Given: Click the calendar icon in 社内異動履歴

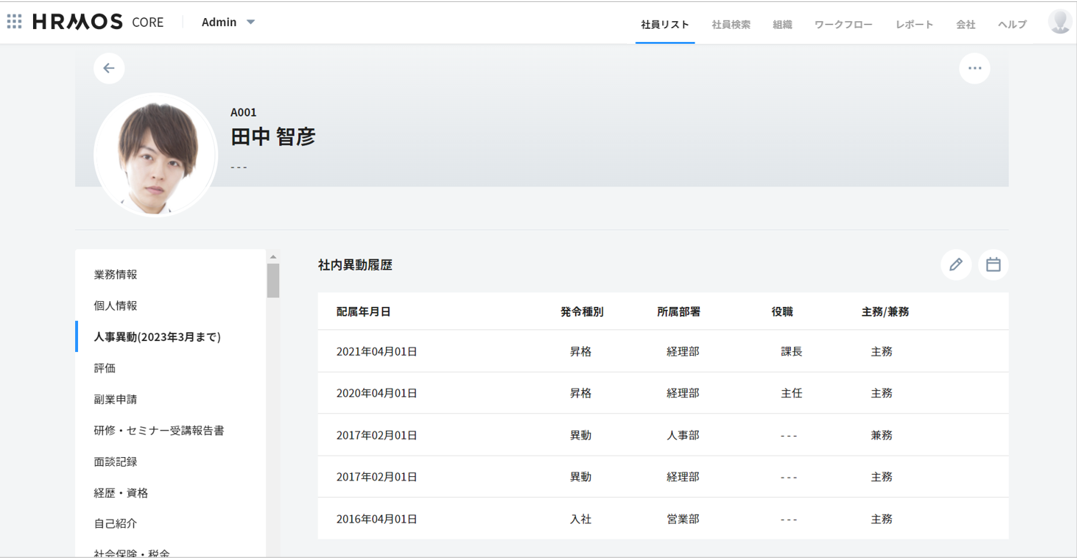Looking at the screenshot, I should 993,265.
